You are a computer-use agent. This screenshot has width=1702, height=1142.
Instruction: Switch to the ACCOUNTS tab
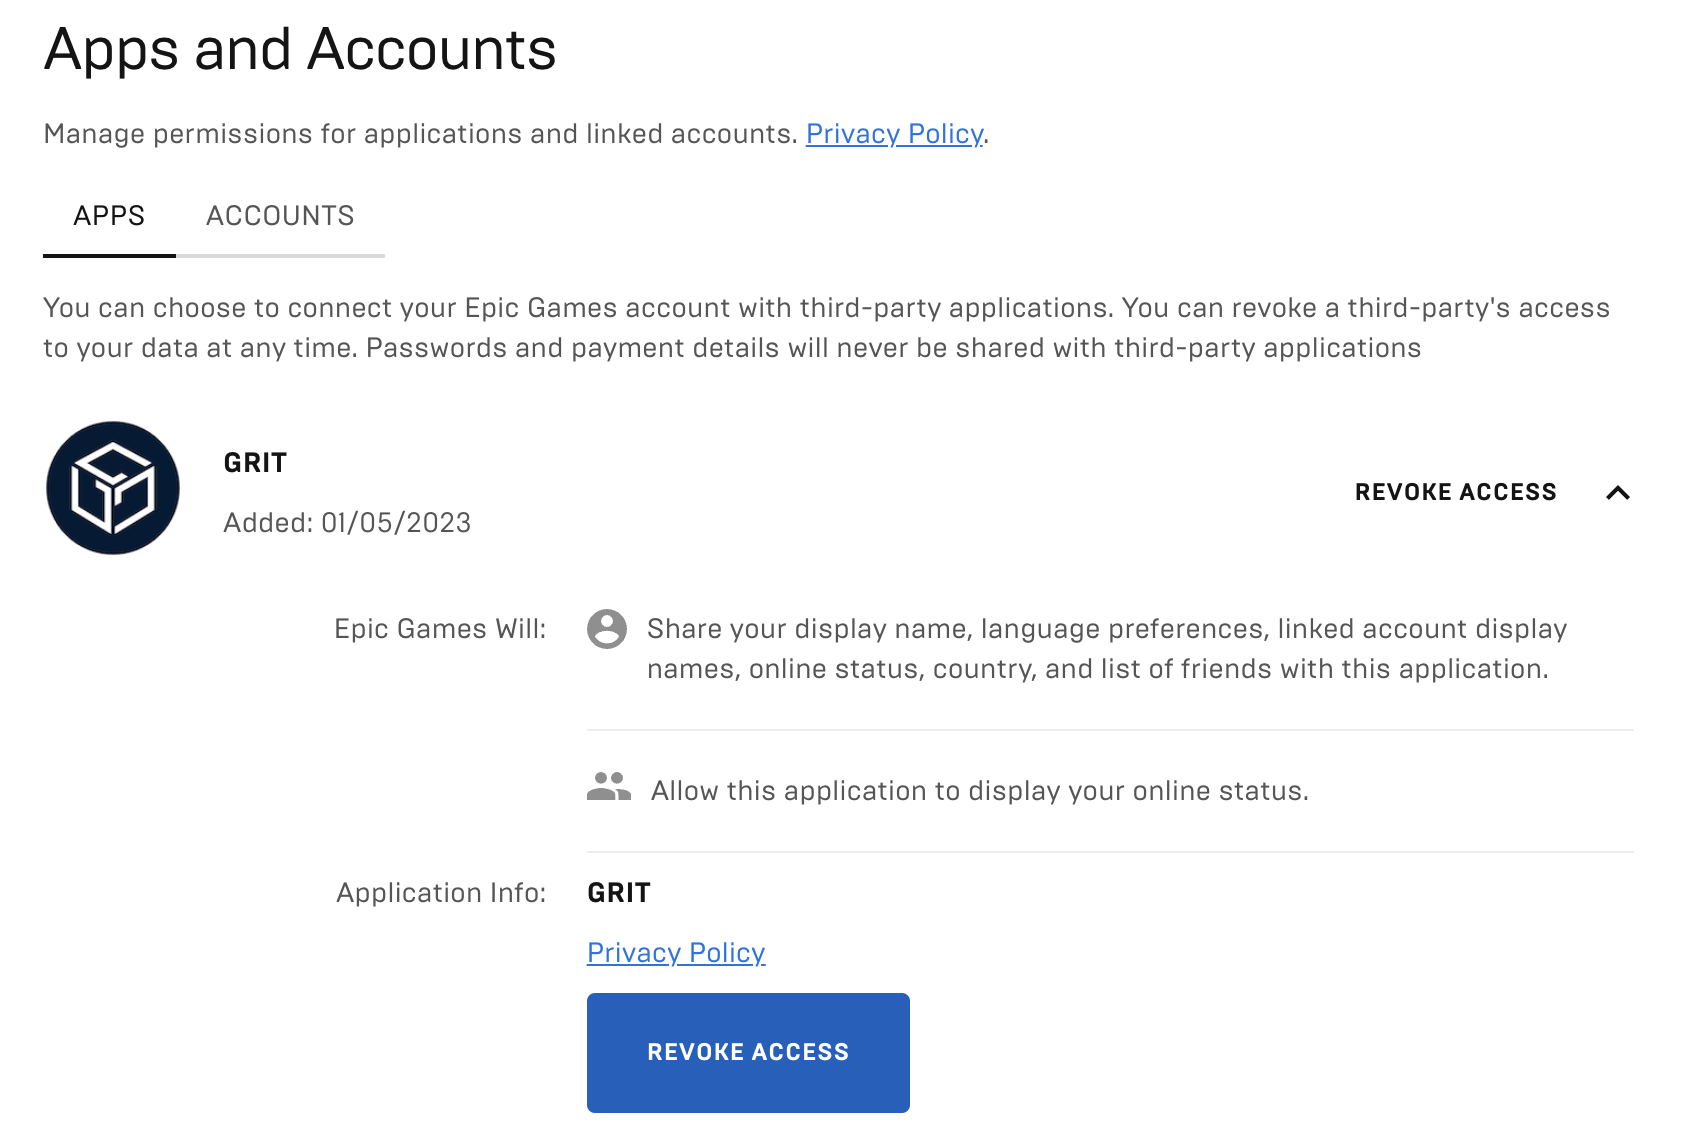point(280,216)
